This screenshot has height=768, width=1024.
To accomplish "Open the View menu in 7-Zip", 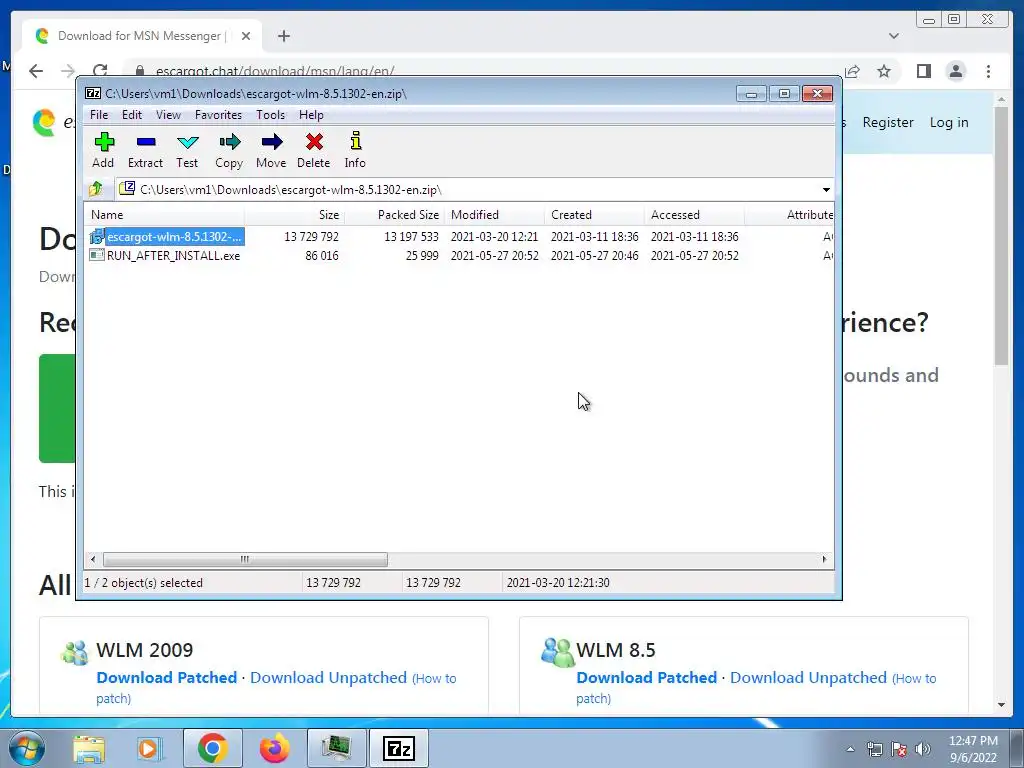I will 168,115.
